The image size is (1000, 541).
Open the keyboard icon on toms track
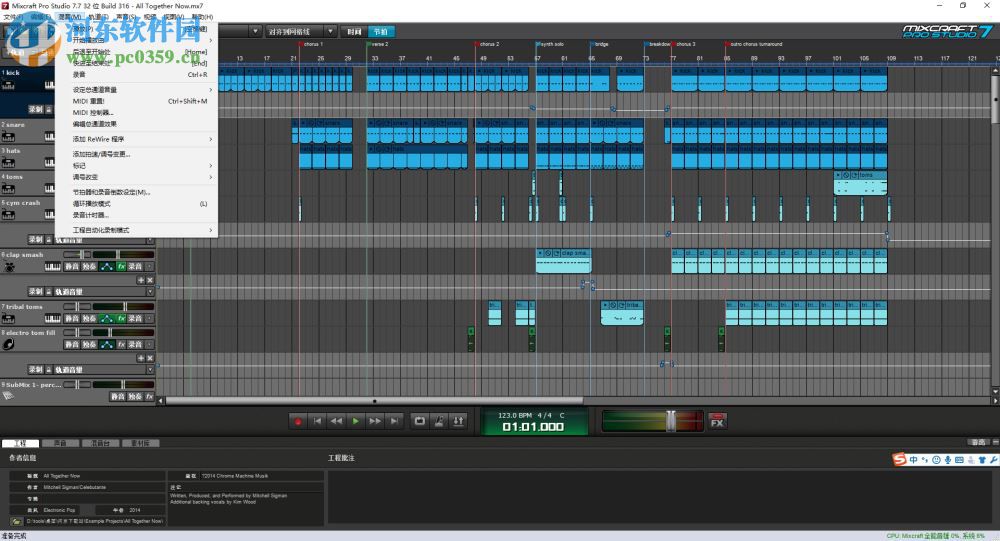pos(49,189)
